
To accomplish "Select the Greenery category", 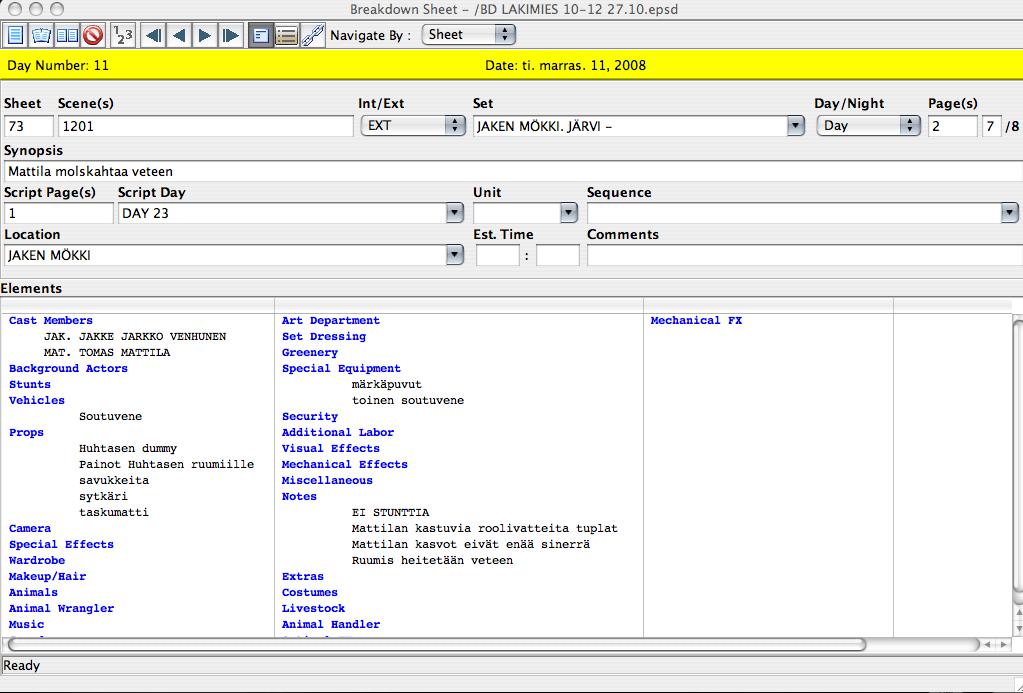I will [309, 352].
